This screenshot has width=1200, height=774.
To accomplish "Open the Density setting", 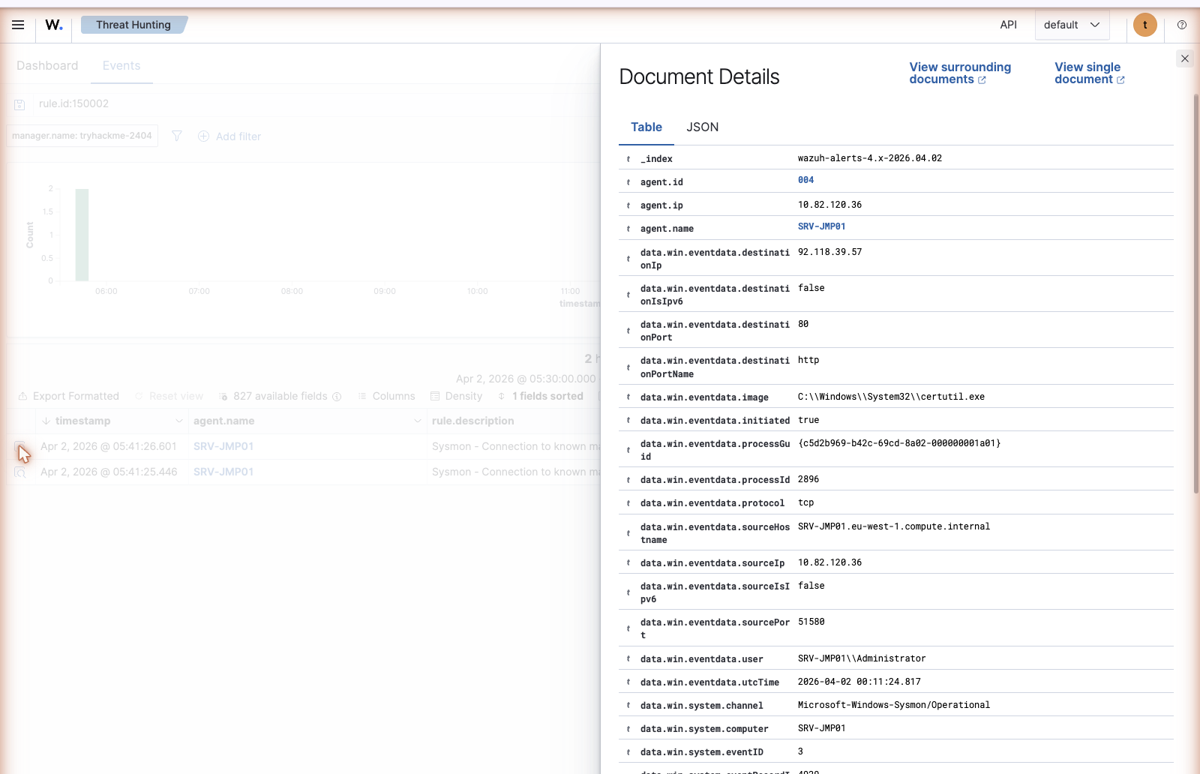I will click(456, 396).
